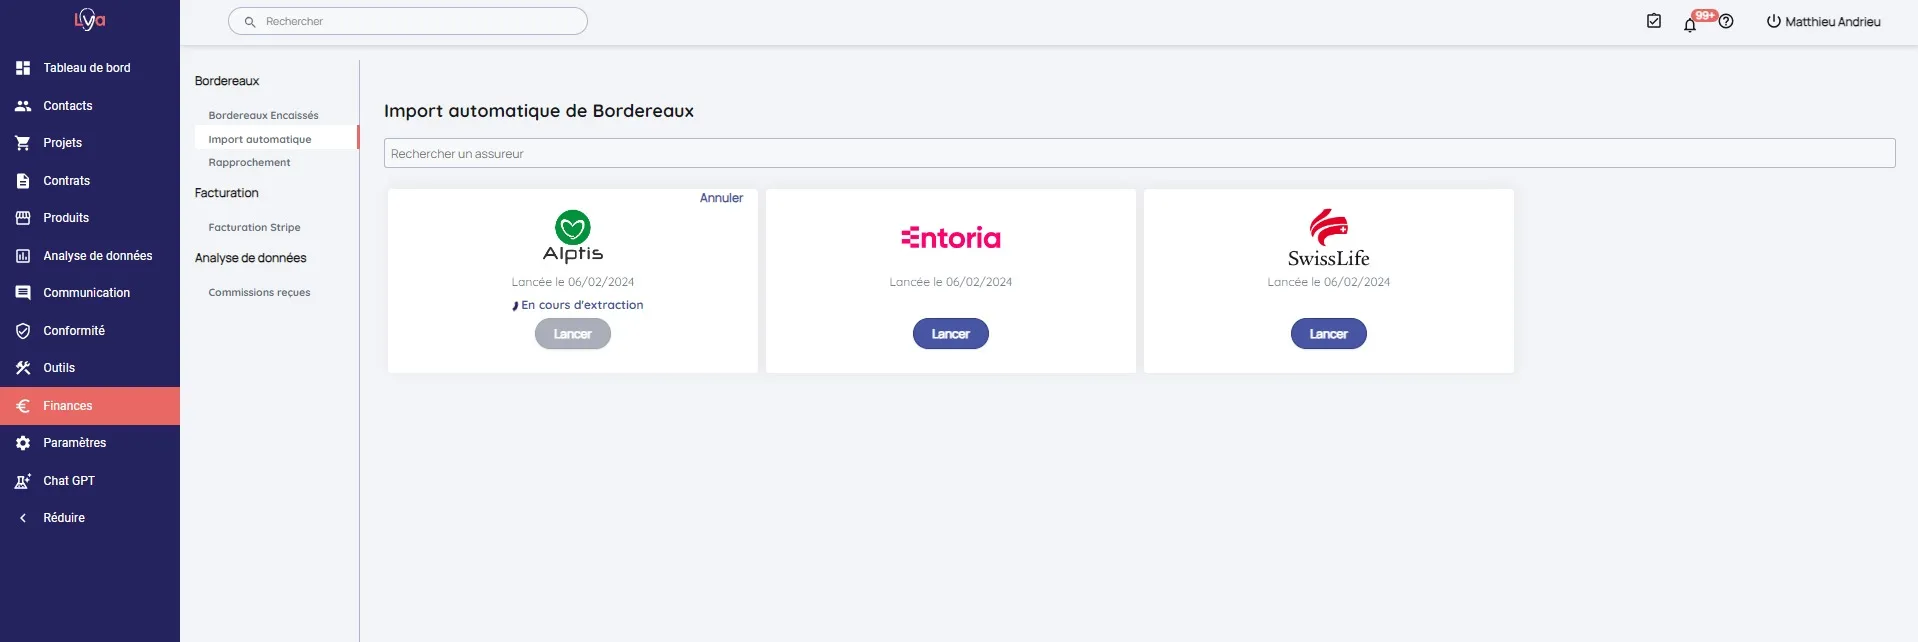
Task: Open the Facturation section heading
Action: 227,193
